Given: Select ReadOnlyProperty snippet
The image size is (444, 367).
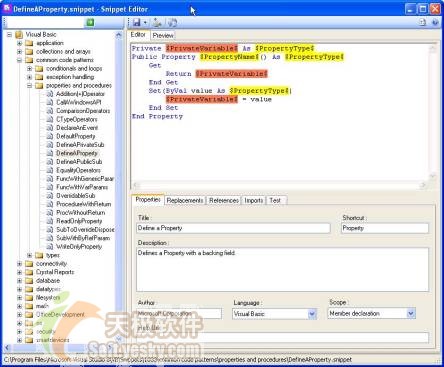Looking at the screenshot, I should (x=79, y=221).
